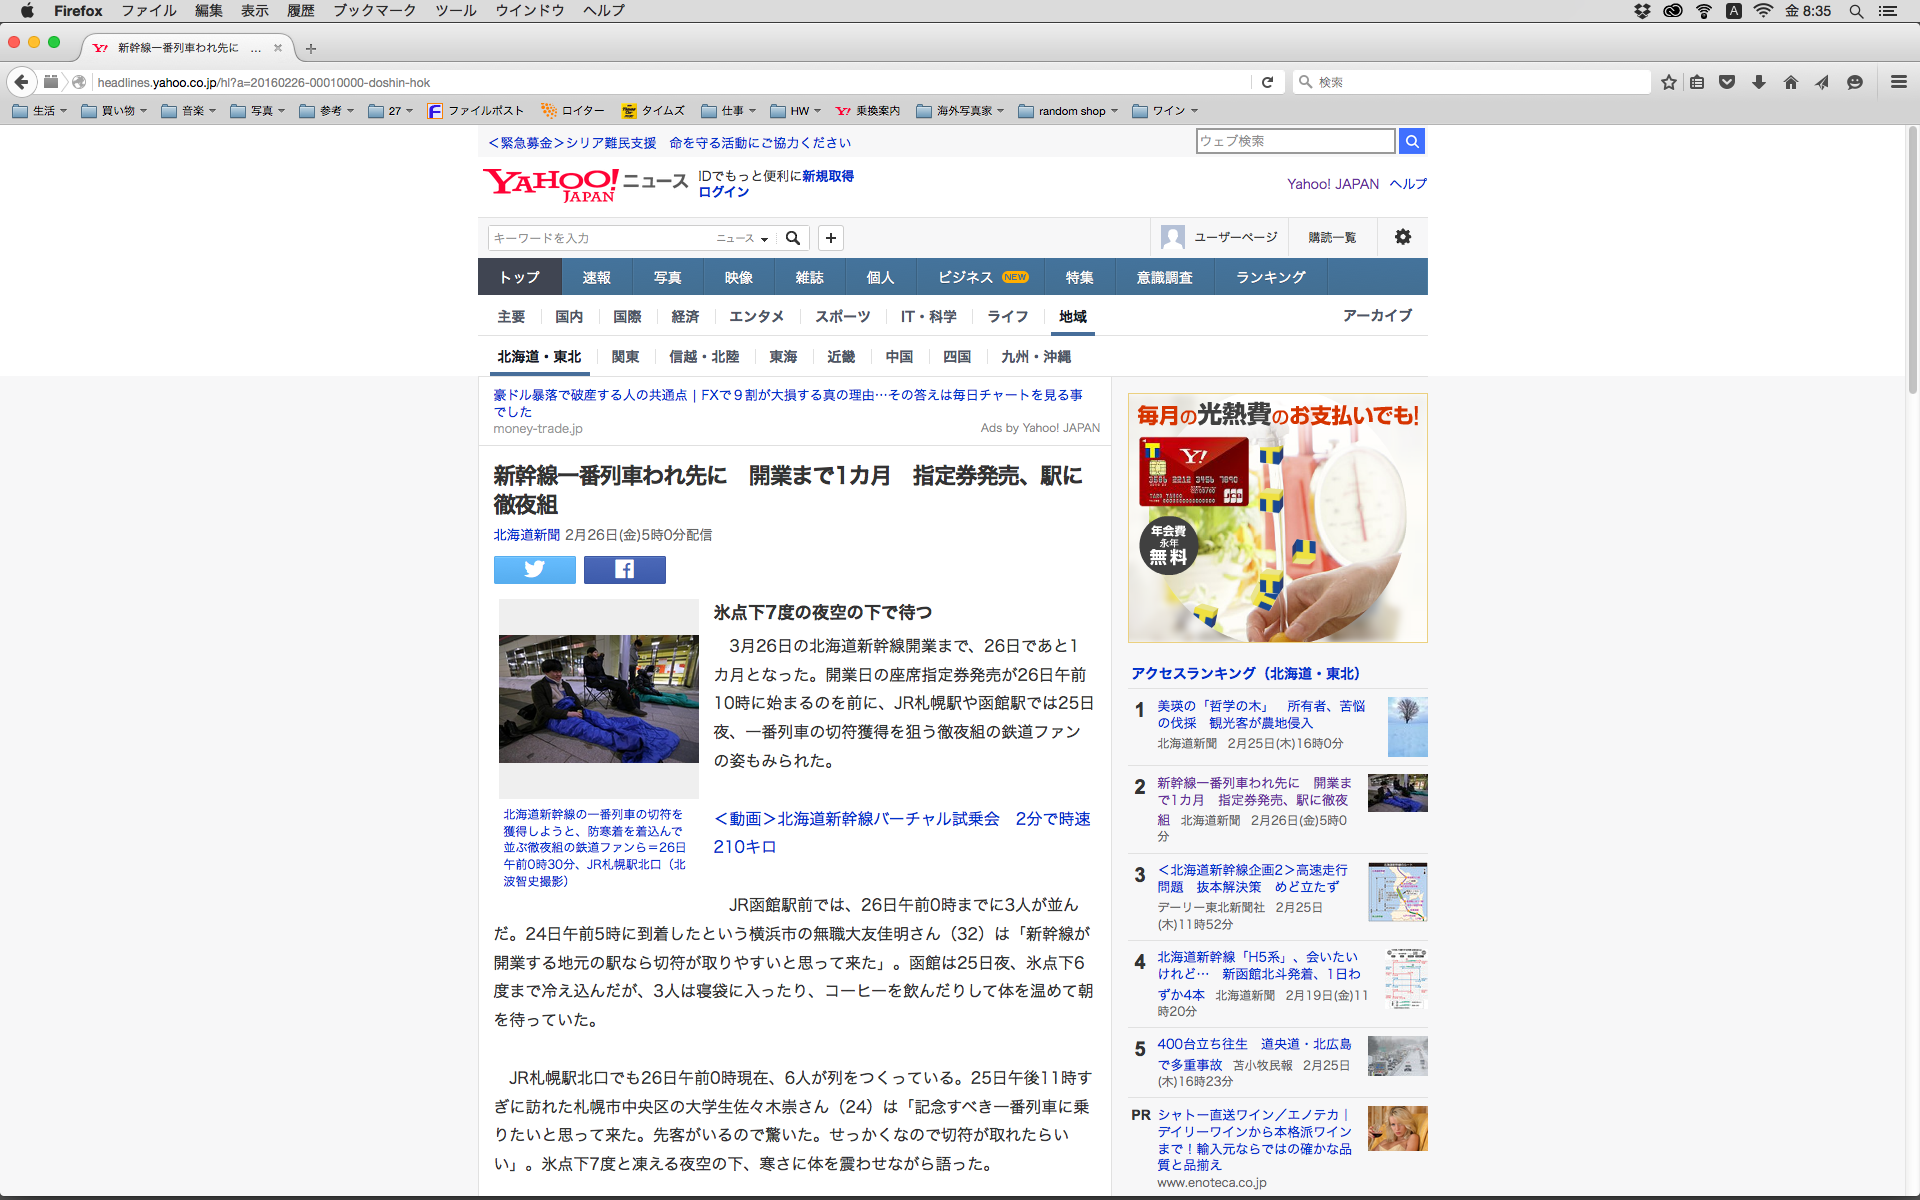Click the Facebook share button
Viewport: 1920px width, 1200px height.
point(624,570)
